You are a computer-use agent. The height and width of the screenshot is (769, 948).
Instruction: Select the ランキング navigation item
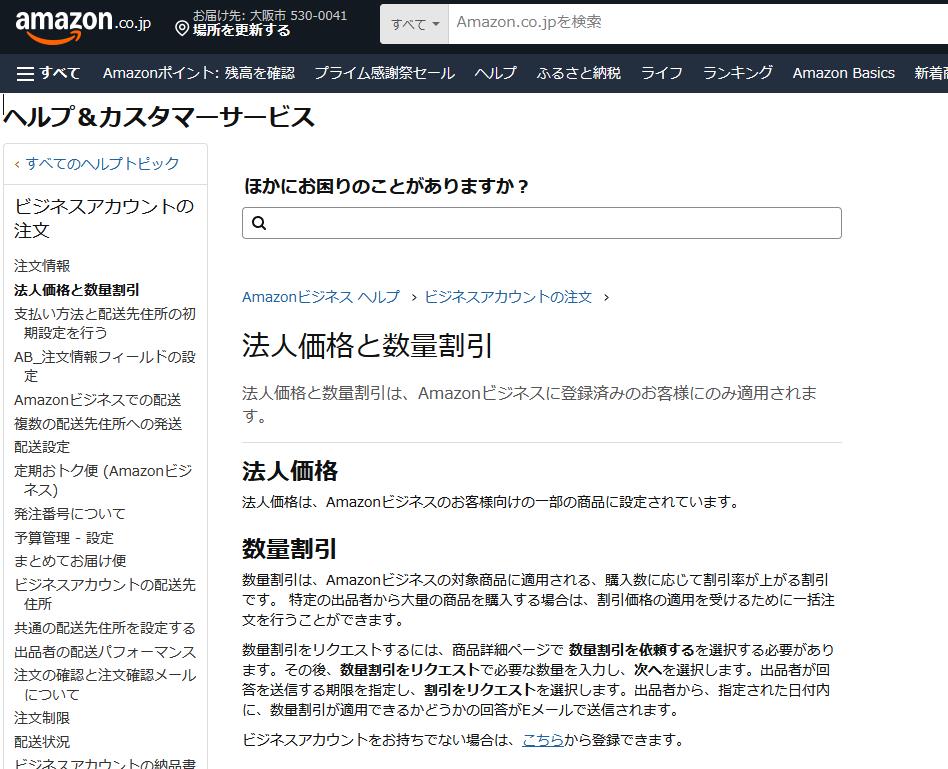tap(737, 72)
